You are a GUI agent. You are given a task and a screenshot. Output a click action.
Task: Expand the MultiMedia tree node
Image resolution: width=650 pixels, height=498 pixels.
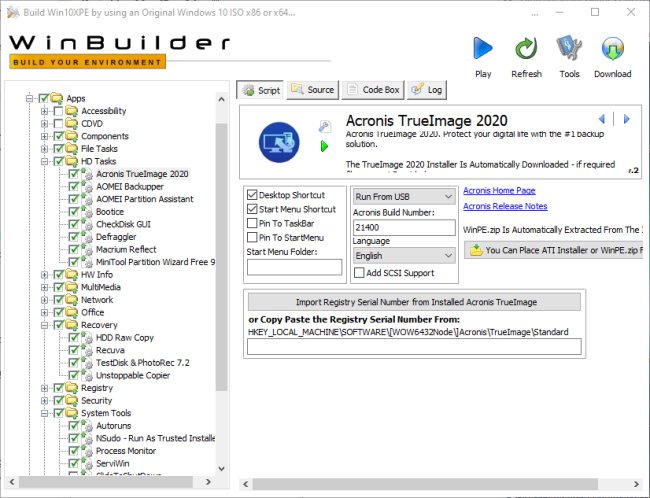point(44,287)
